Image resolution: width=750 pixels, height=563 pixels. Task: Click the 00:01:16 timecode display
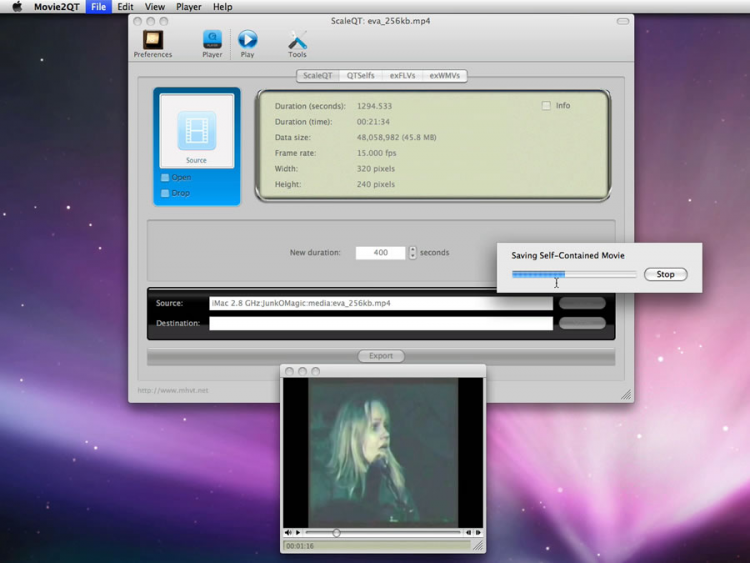(x=300, y=546)
